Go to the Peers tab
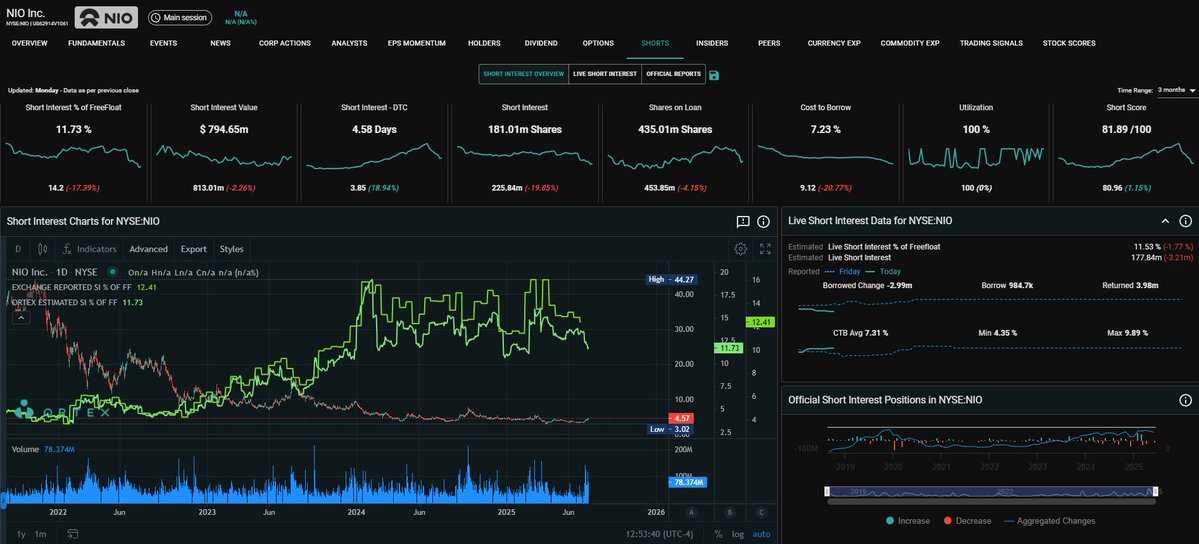 point(769,44)
